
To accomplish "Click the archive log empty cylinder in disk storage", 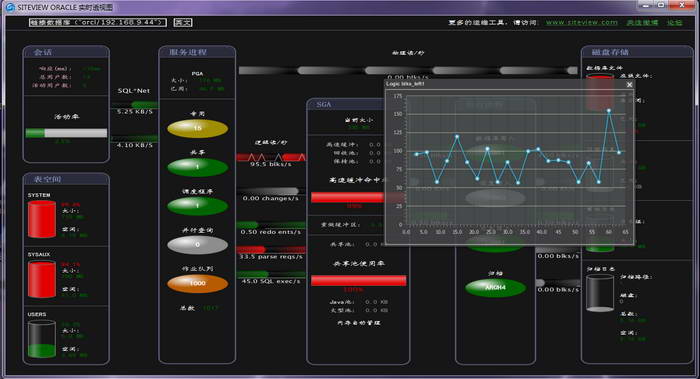I will tap(600, 293).
